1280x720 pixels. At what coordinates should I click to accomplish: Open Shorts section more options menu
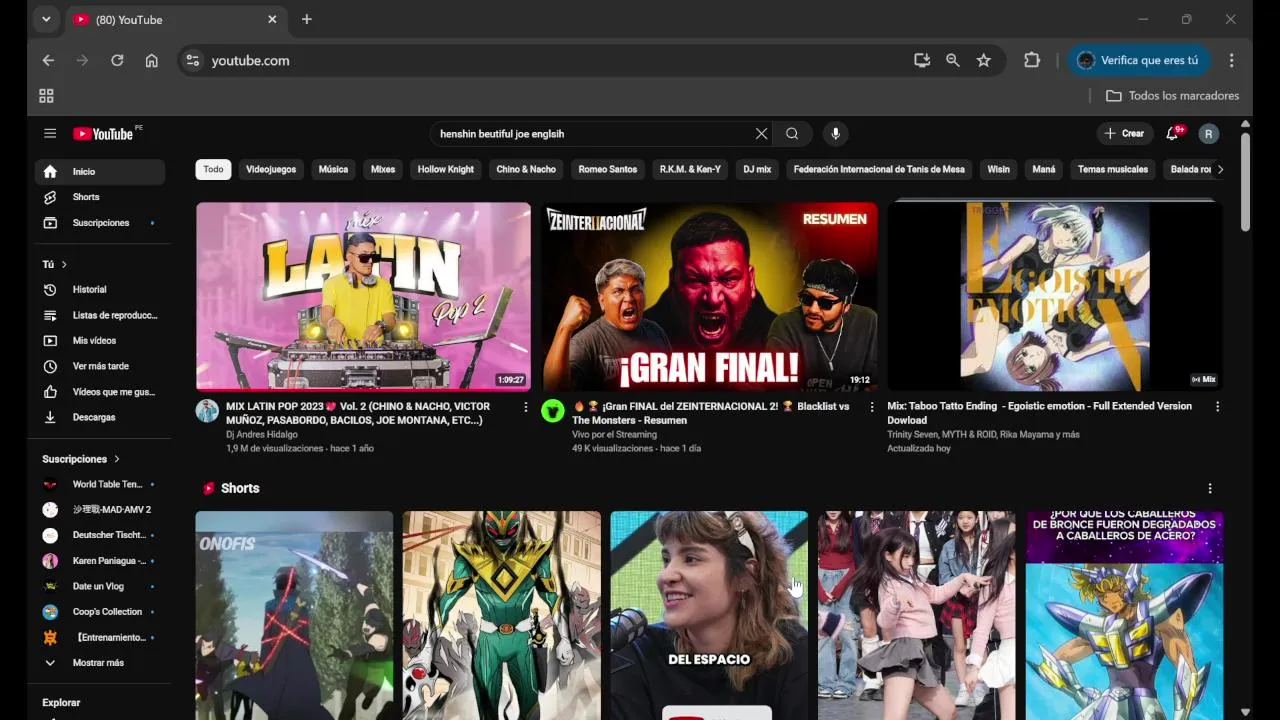pyautogui.click(x=1210, y=489)
